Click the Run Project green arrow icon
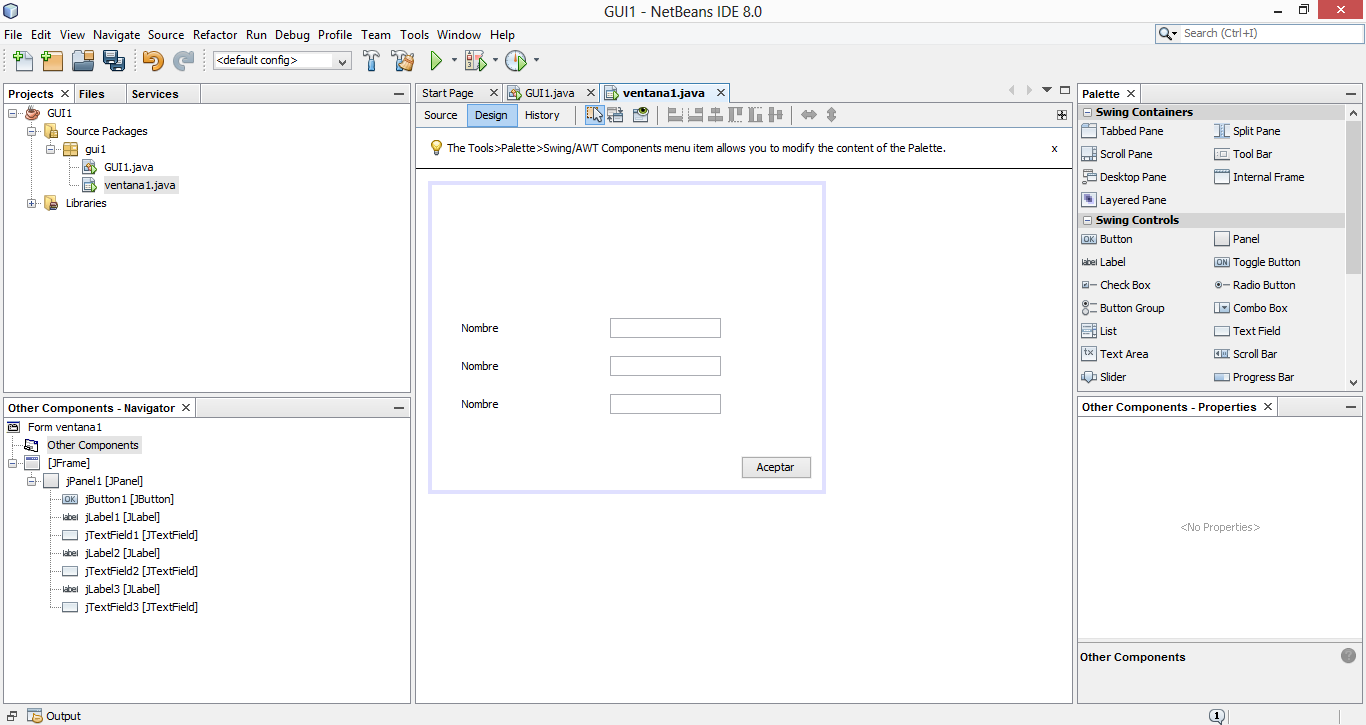The image size is (1366, 725). (x=438, y=61)
